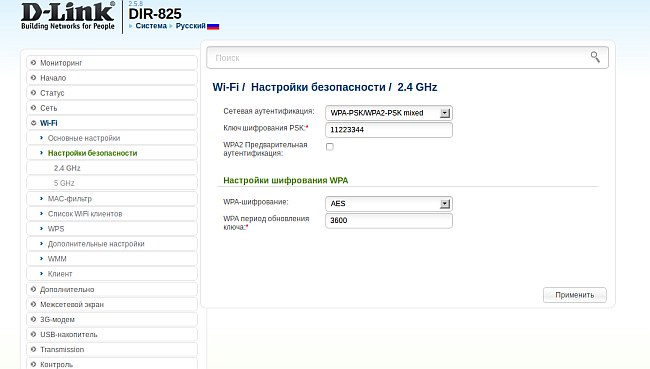Open the network authentication dropdown
This screenshot has width=650, height=369.
(x=389, y=113)
